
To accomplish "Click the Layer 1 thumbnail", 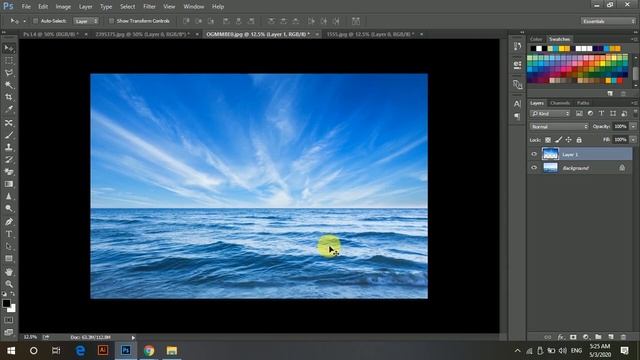I will pyautogui.click(x=550, y=154).
